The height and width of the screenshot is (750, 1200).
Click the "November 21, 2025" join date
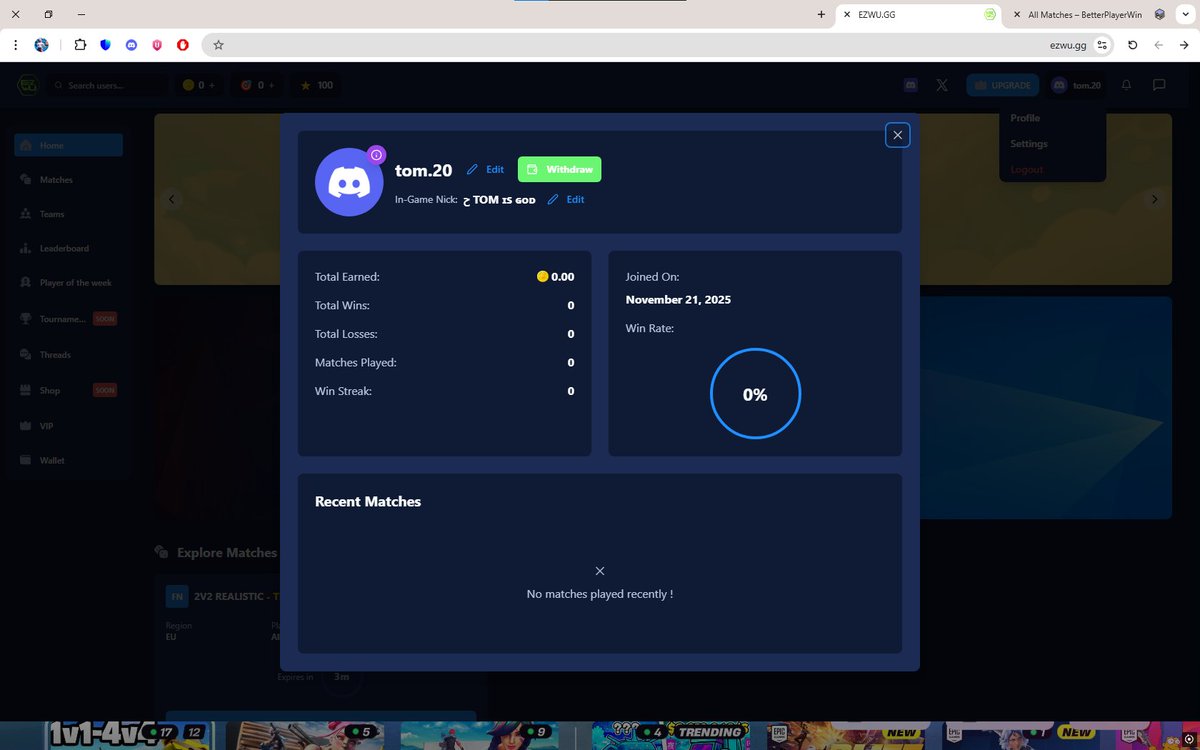678,300
